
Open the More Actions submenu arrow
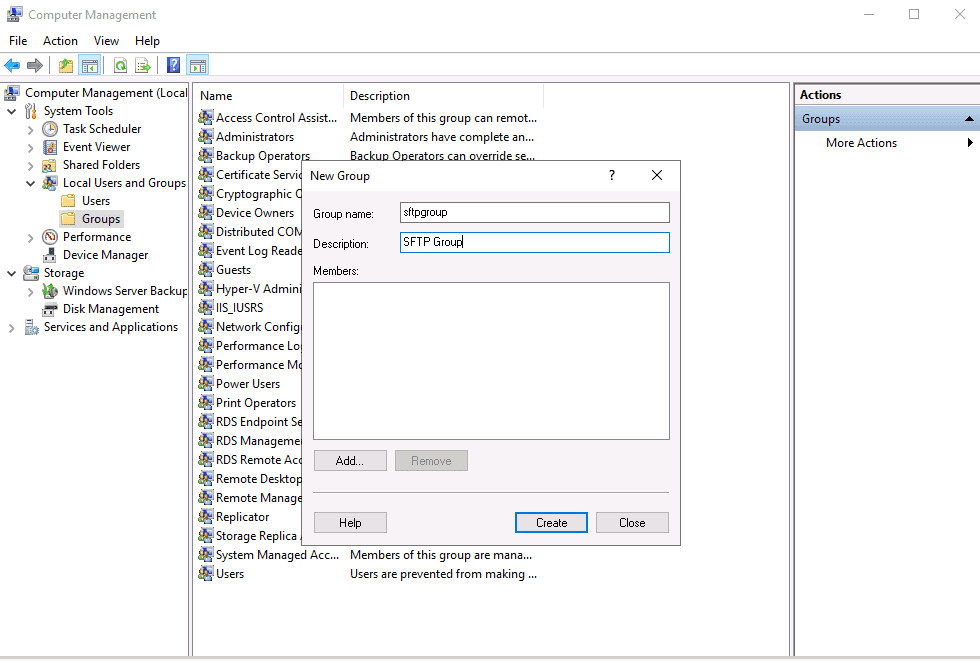coord(970,142)
